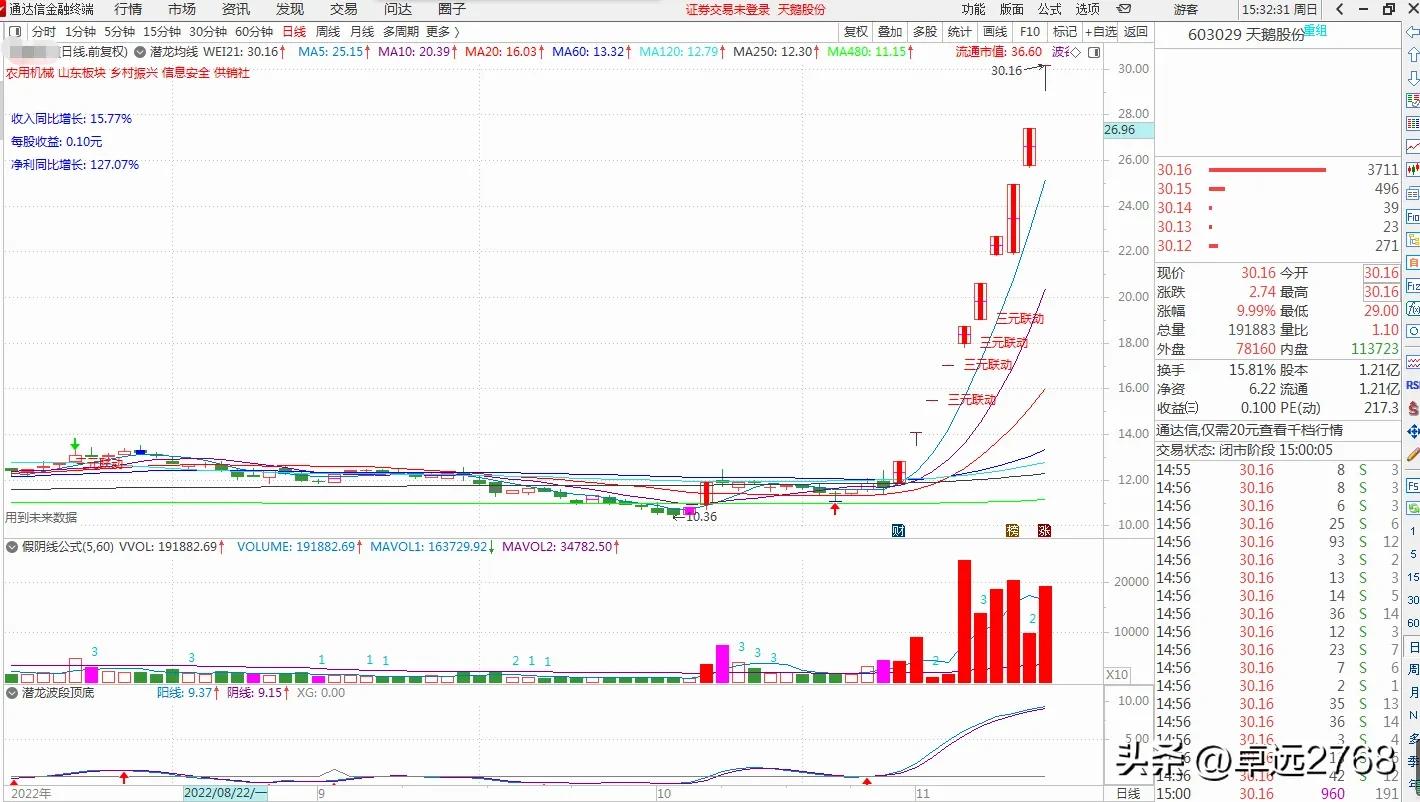The height and width of the screenshot is (802, 1420).
Task: Open the 多周期 multi-period view
Action: coord(401,32)
